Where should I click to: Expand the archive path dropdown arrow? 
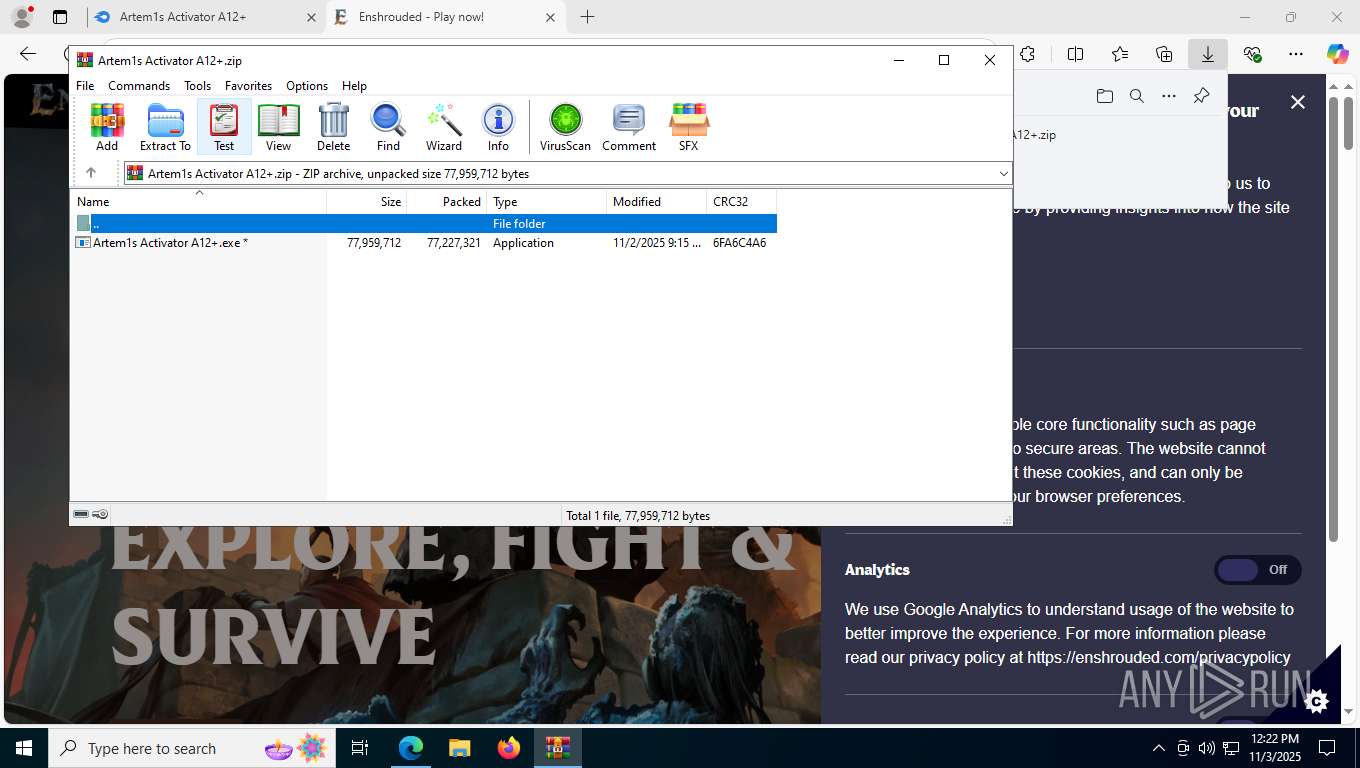point(1003,174)
